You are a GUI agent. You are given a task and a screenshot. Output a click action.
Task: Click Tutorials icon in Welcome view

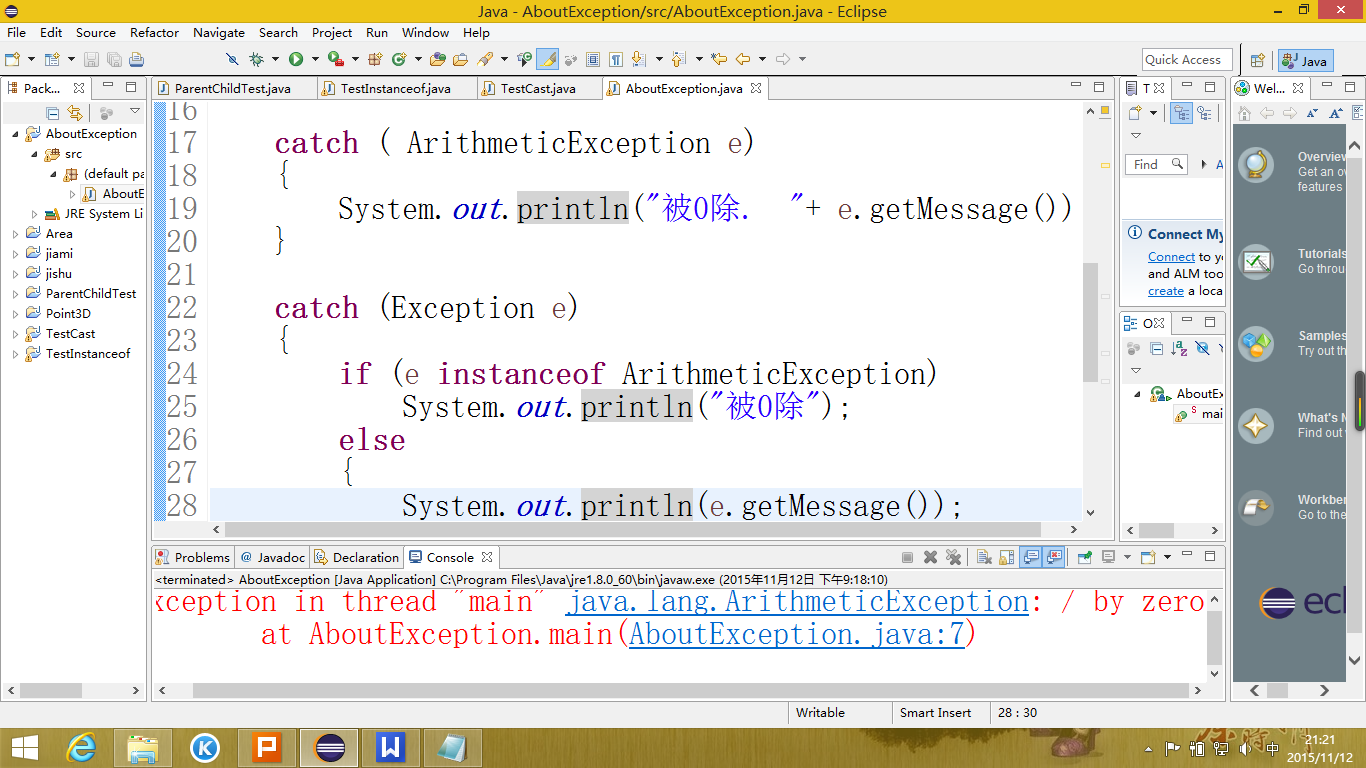tap(1255, 262)
